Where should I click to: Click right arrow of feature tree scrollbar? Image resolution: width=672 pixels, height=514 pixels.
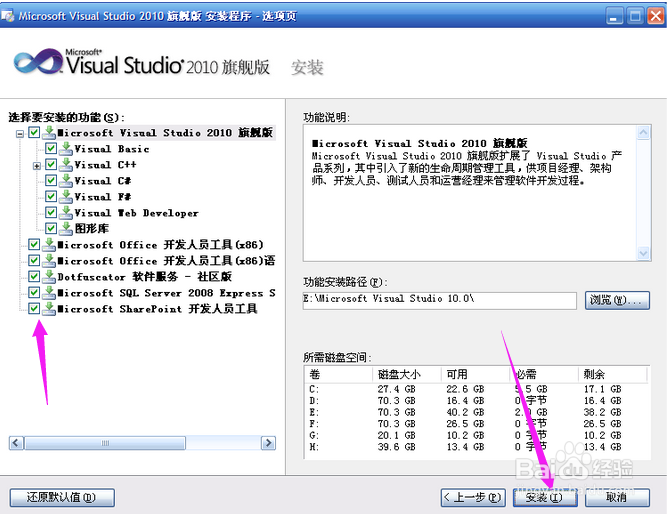coord(269,443)
